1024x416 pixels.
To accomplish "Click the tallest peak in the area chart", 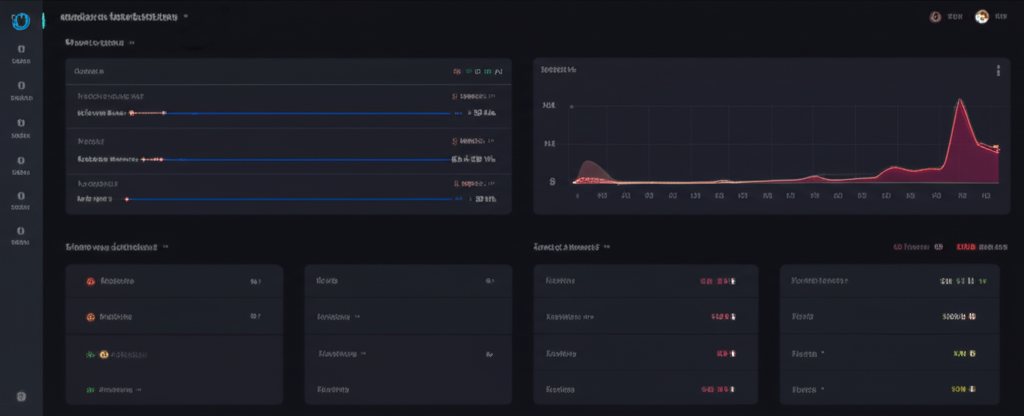I will click(x=960, y=101).
